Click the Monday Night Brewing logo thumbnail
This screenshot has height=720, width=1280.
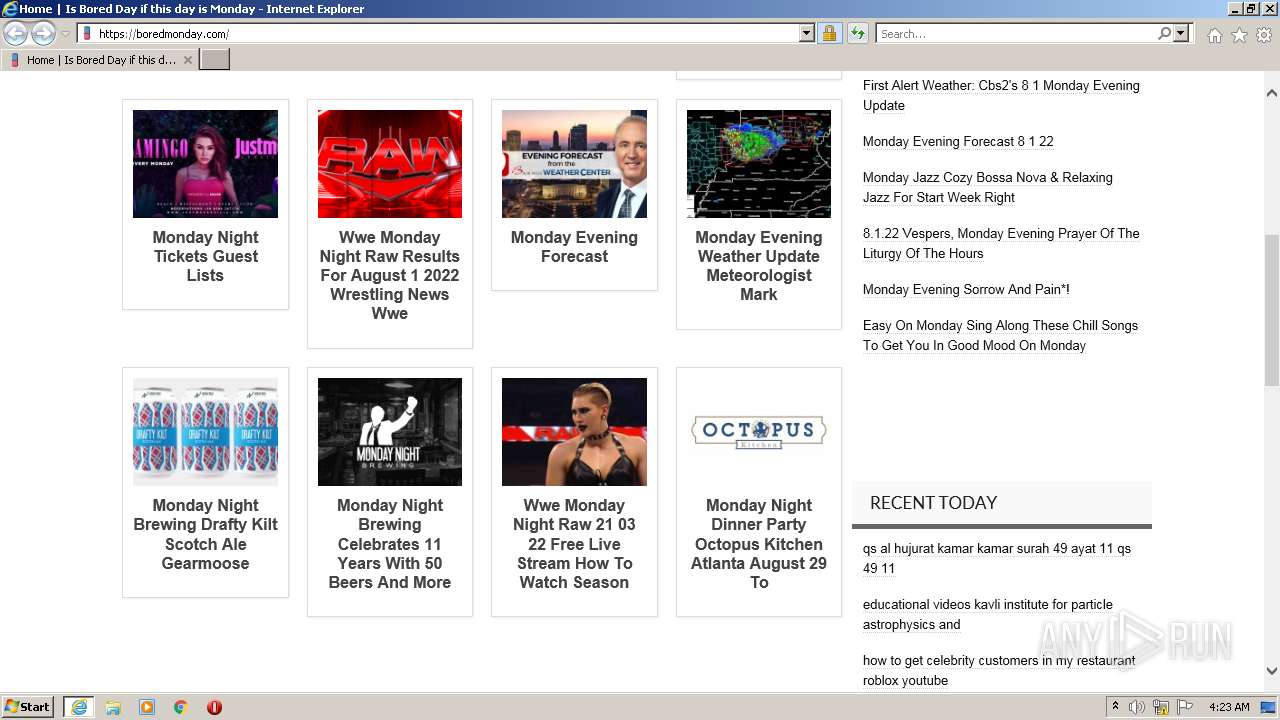(390, 432)
